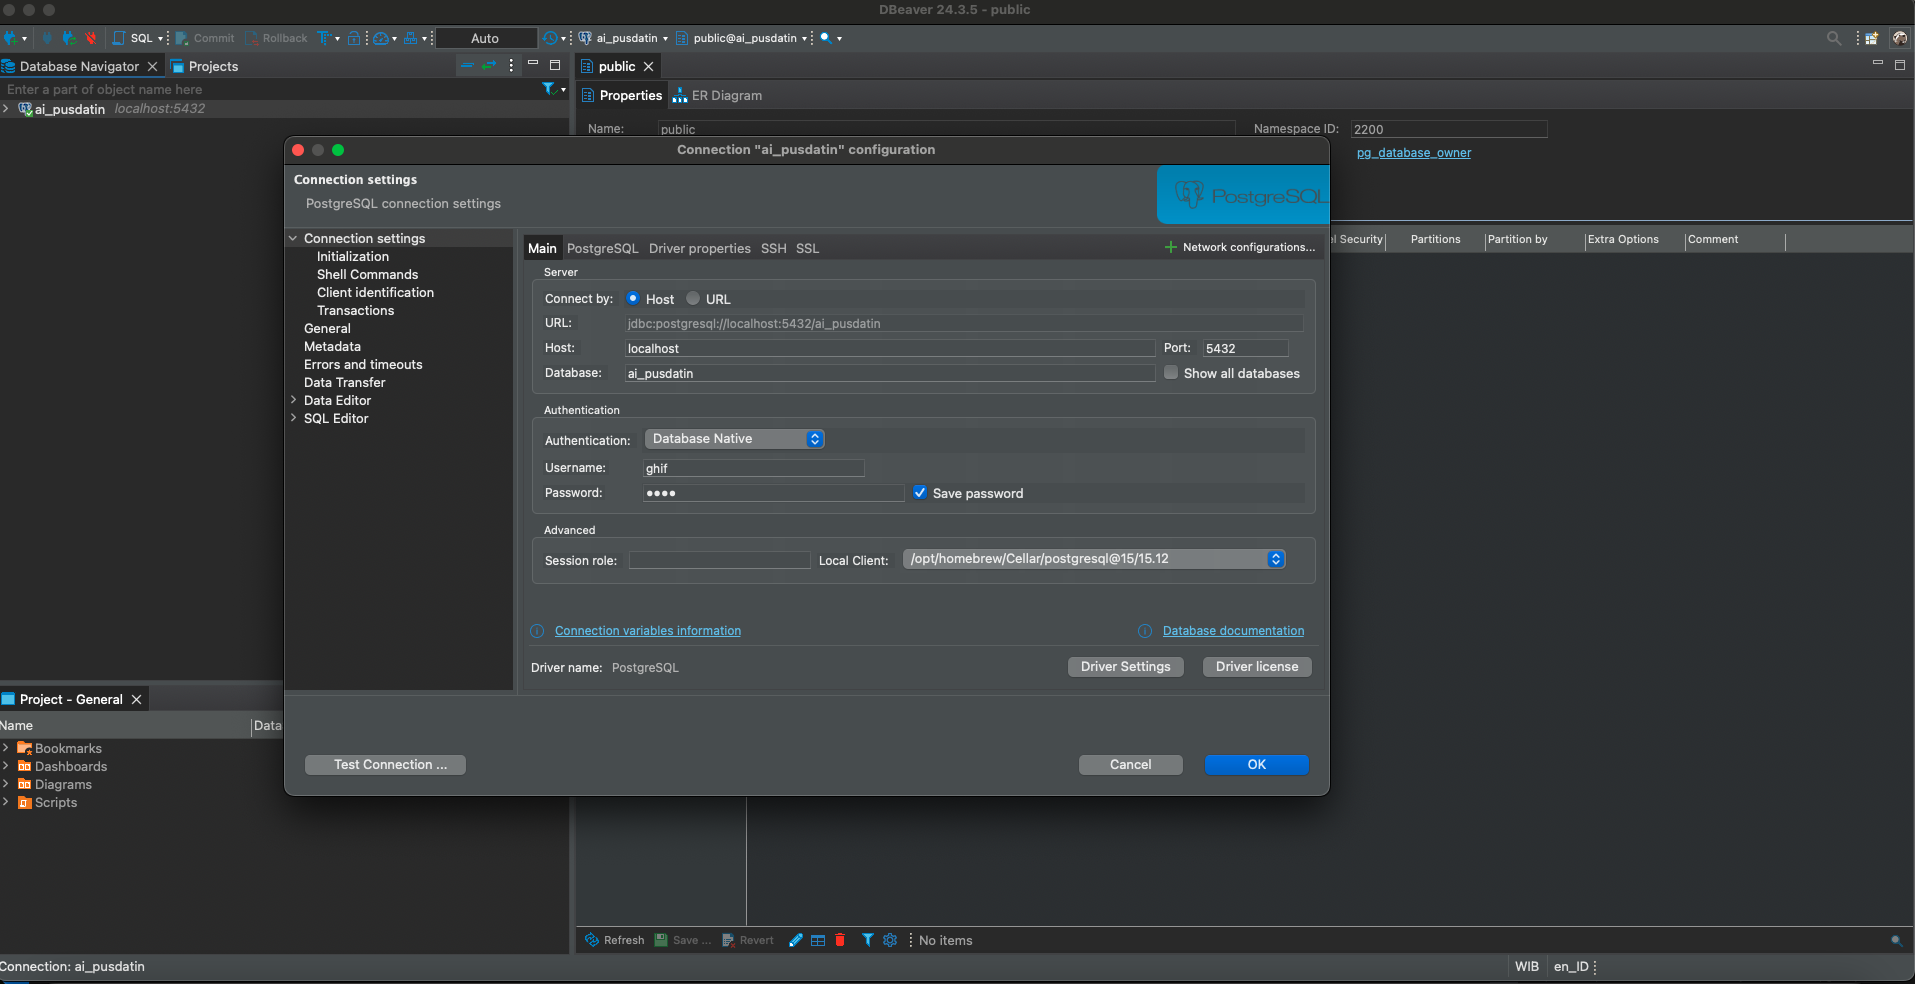Click the navigator filter funnel icon
This screenshot has height=984, width=1915.
pos(548,89)
